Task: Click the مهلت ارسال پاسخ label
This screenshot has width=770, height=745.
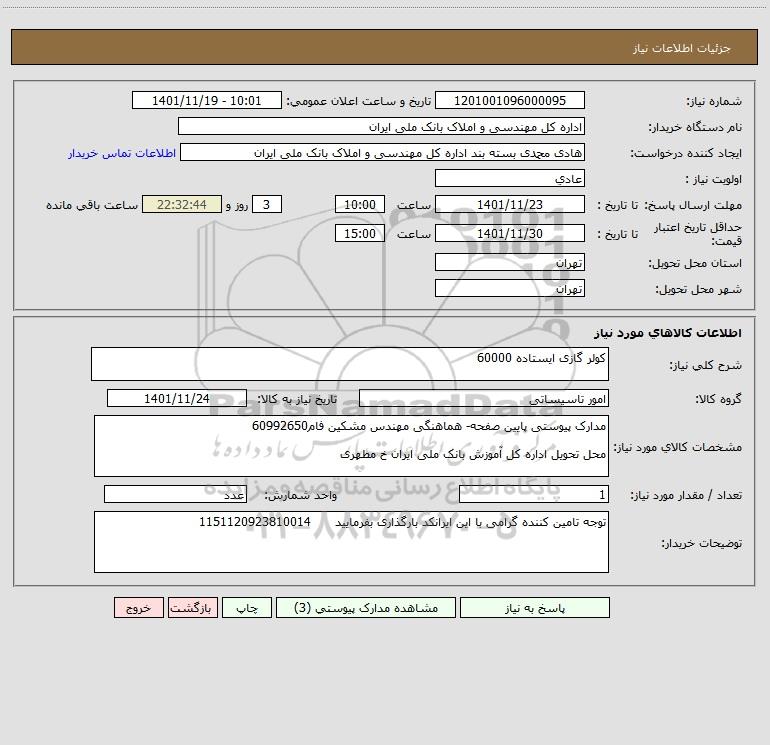Action: tap(693, 205)
